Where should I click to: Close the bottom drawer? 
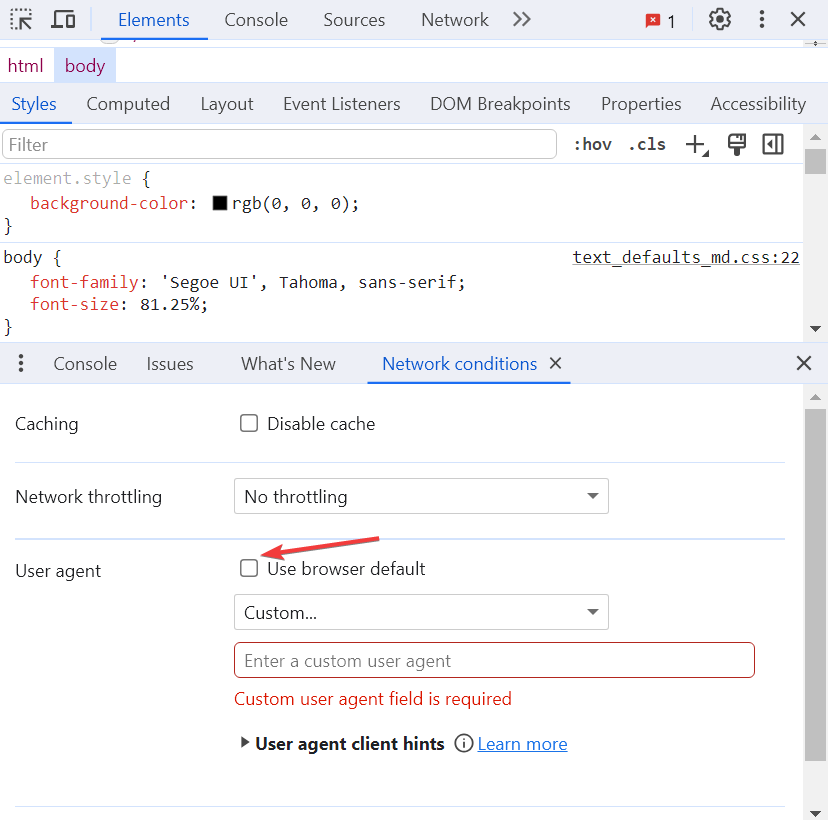pos(803,363)
